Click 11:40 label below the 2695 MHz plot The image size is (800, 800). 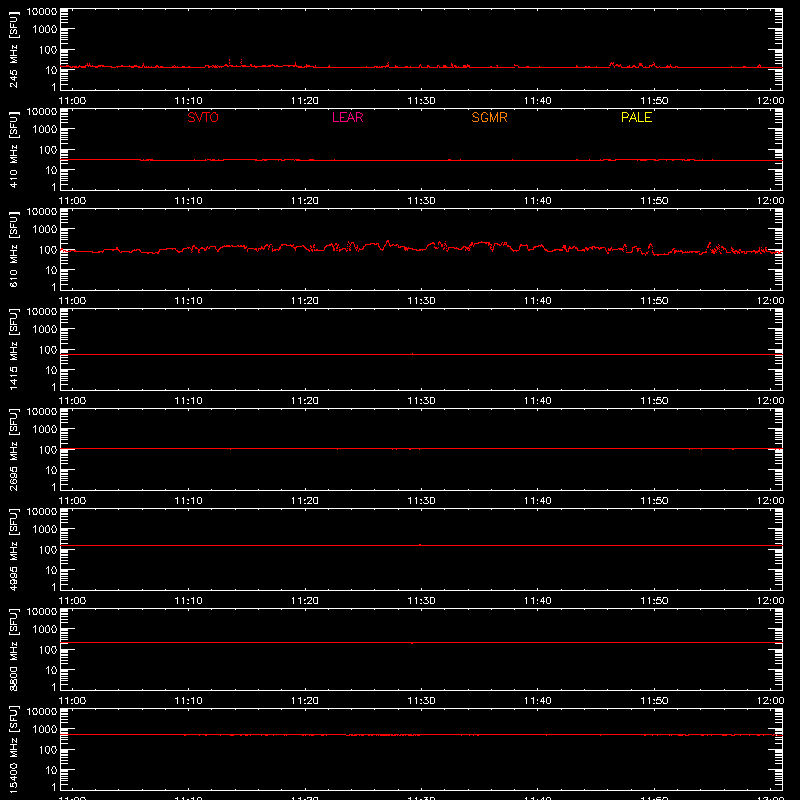click(x=538, y=501)
